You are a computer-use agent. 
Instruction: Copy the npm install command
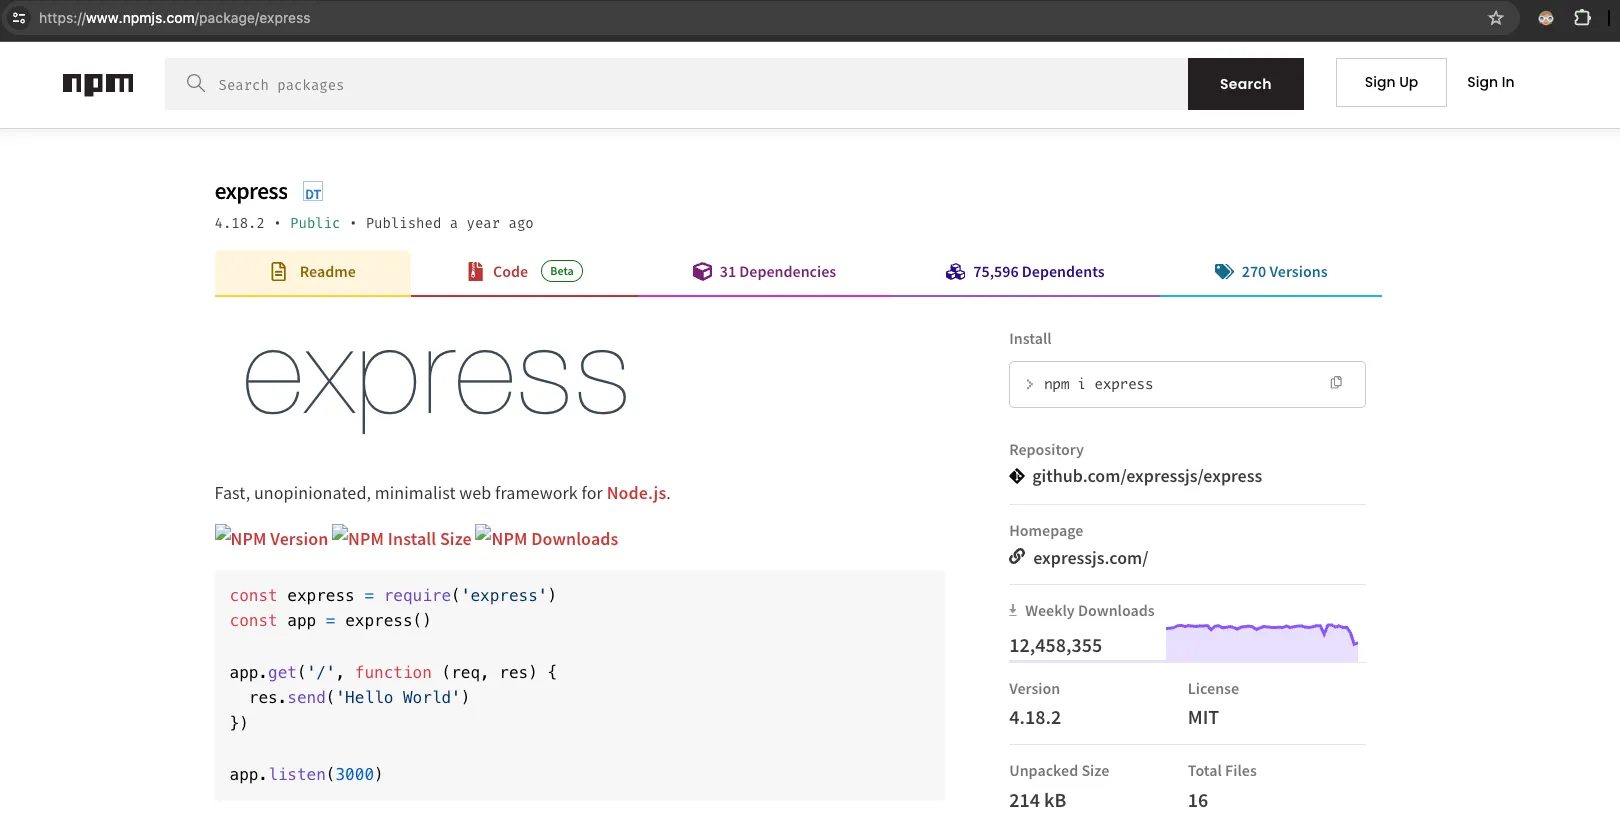pyautogui.click(x=1336, y=383)
